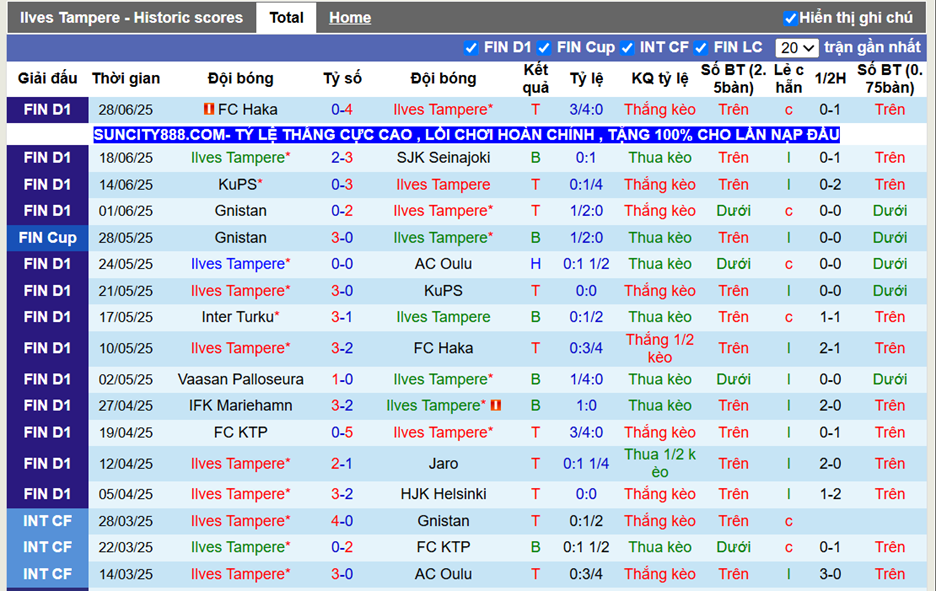Click the Tỷ số column header
This screenshot has width=936, height=591.
(x=342, y=78)
